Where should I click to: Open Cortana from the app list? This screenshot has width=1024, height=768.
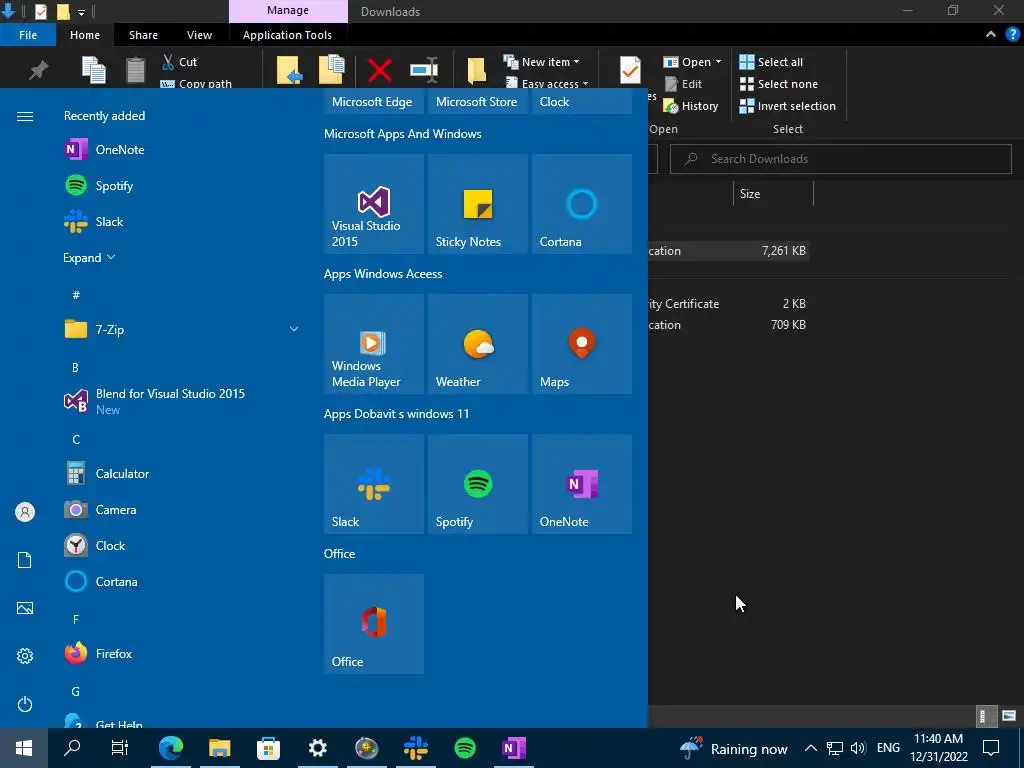coord(182,581)
